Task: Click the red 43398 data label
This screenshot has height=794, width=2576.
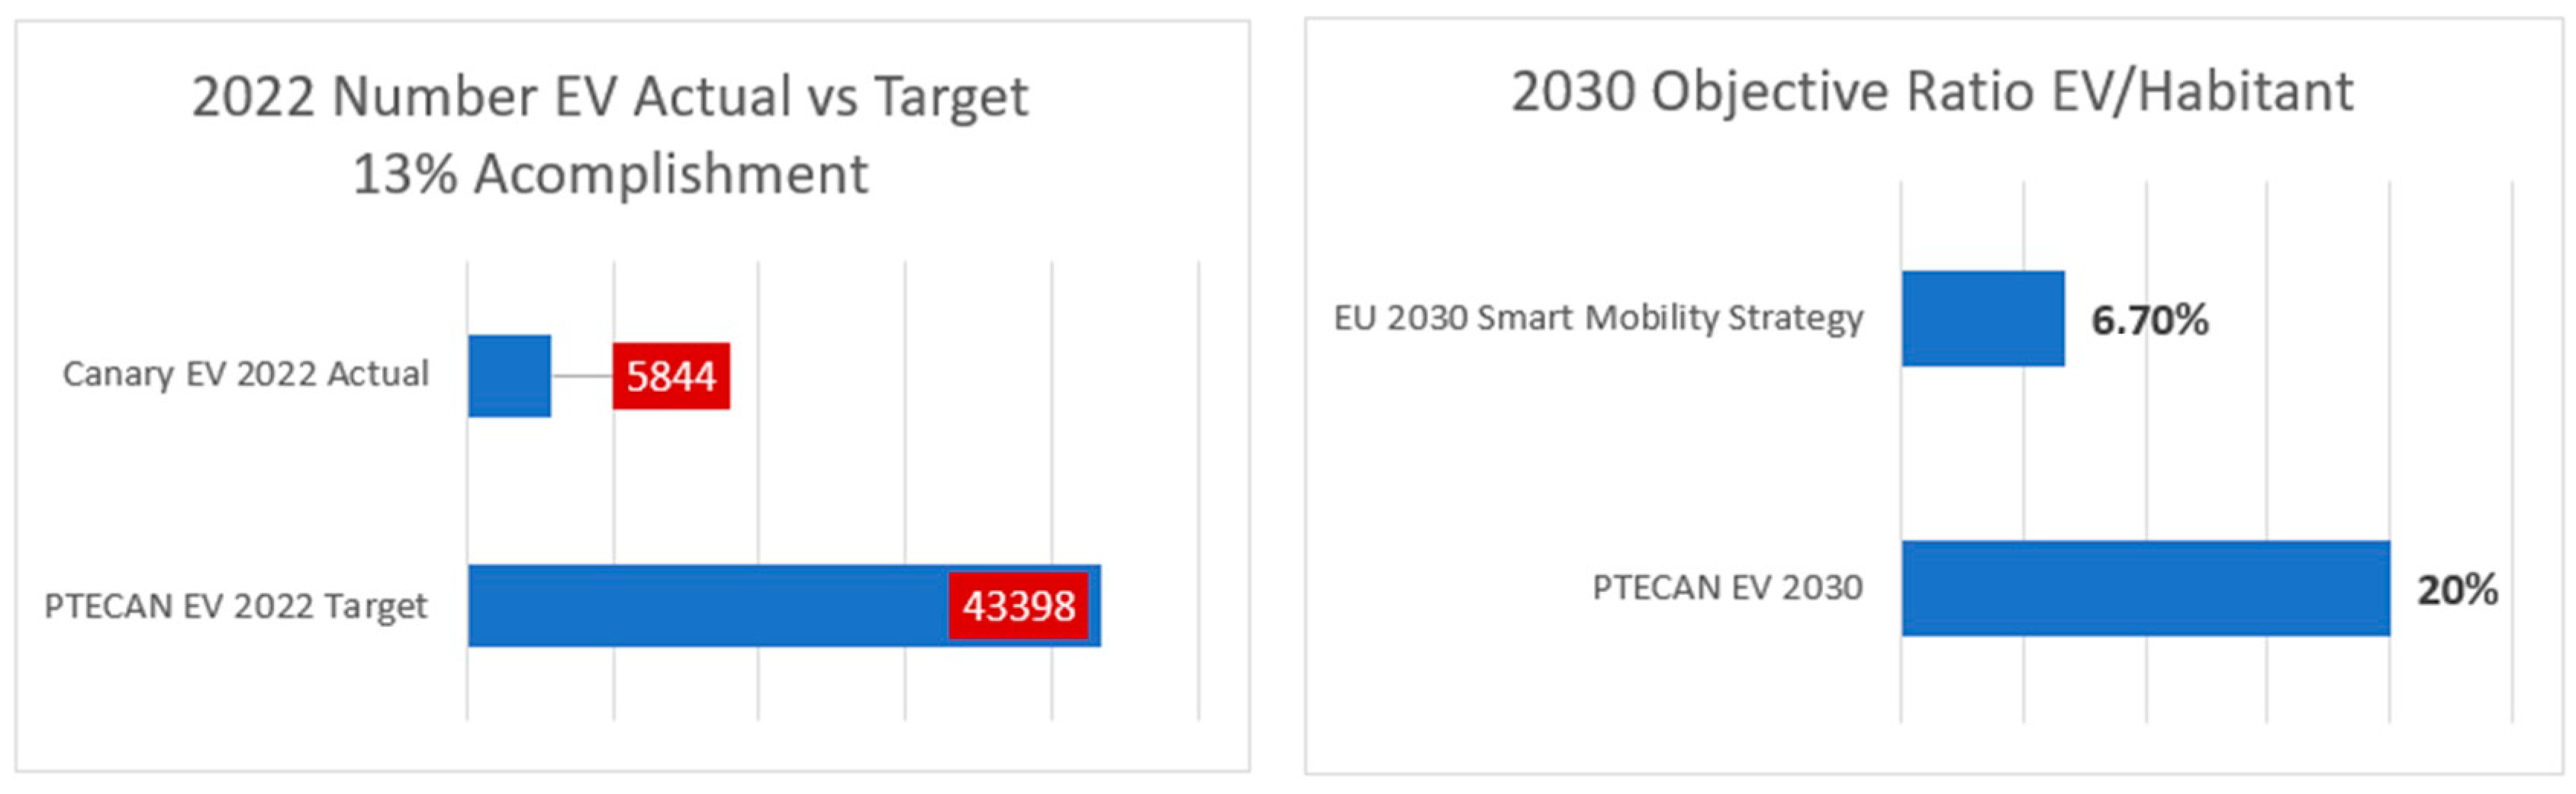Action: coord(1018,606)
